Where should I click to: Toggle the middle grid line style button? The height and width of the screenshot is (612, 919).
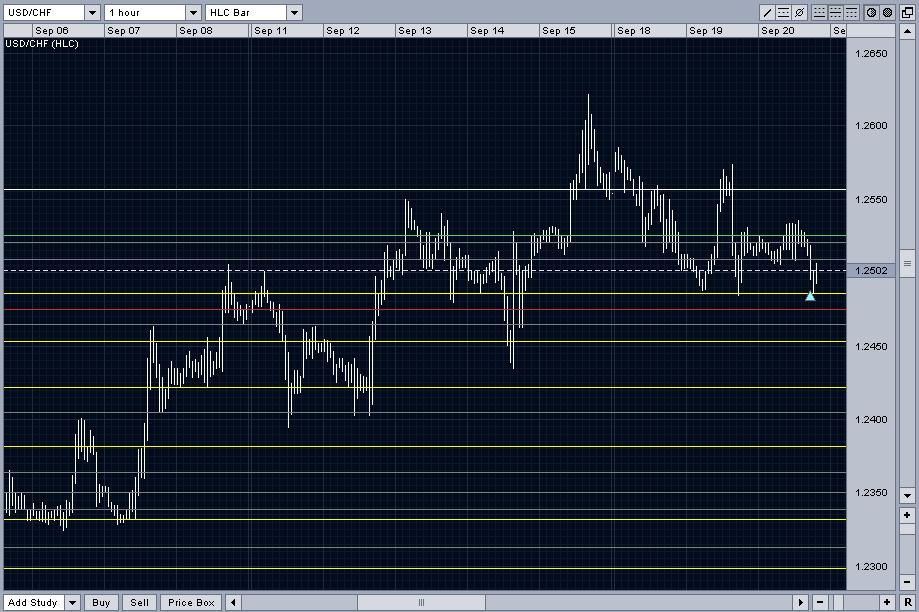(836, 13)
